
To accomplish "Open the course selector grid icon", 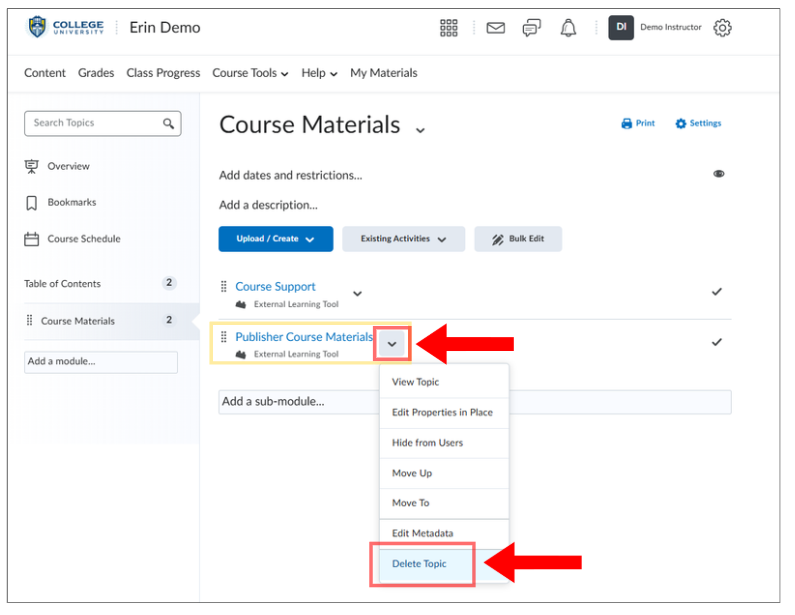I will 449,28.
